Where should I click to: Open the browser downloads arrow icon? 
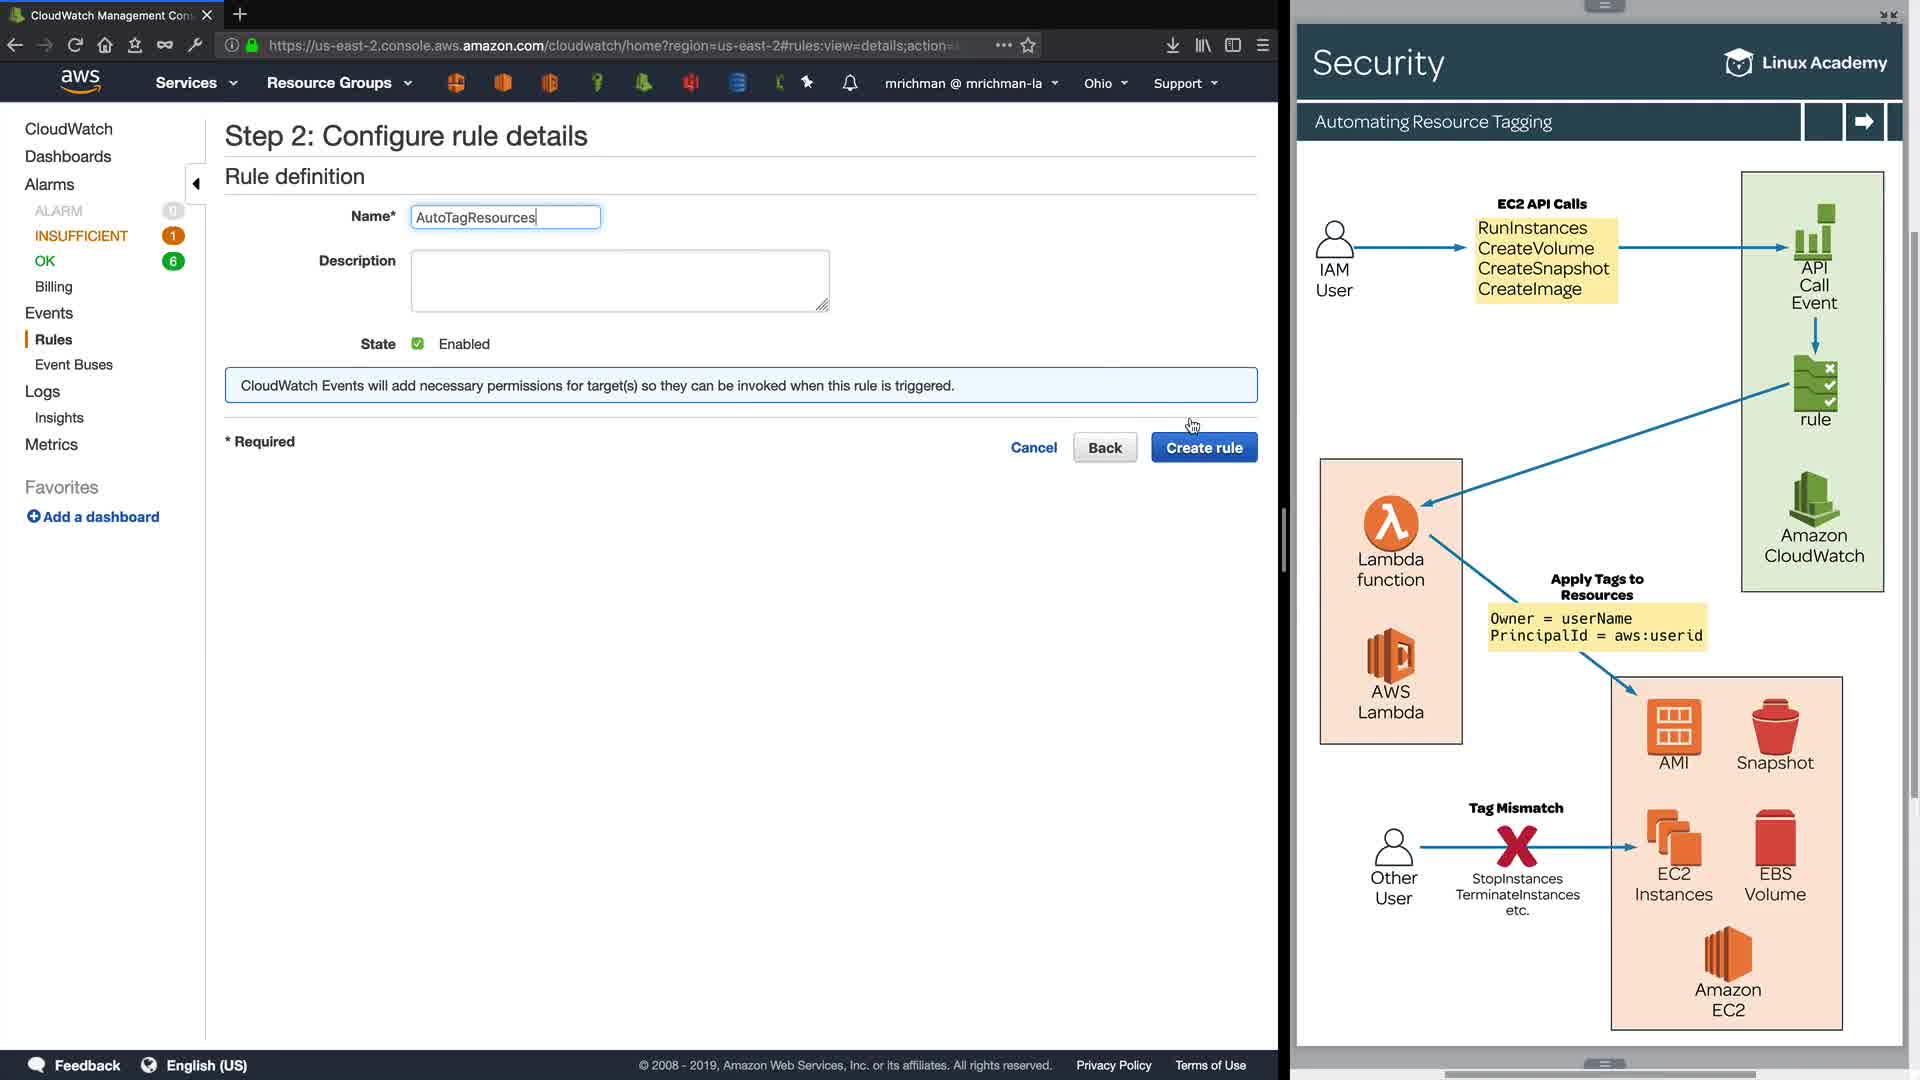click(1172, 45)
